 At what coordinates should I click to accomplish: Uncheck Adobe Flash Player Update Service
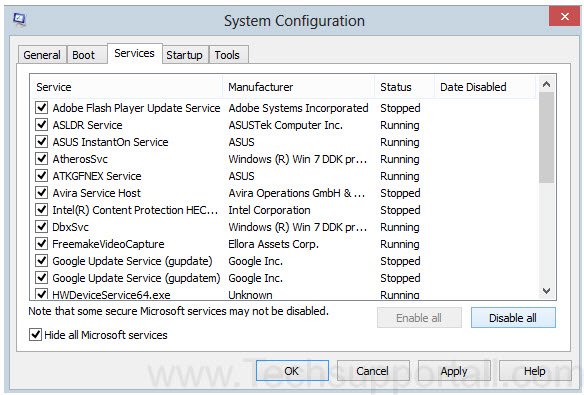point(41,108)
